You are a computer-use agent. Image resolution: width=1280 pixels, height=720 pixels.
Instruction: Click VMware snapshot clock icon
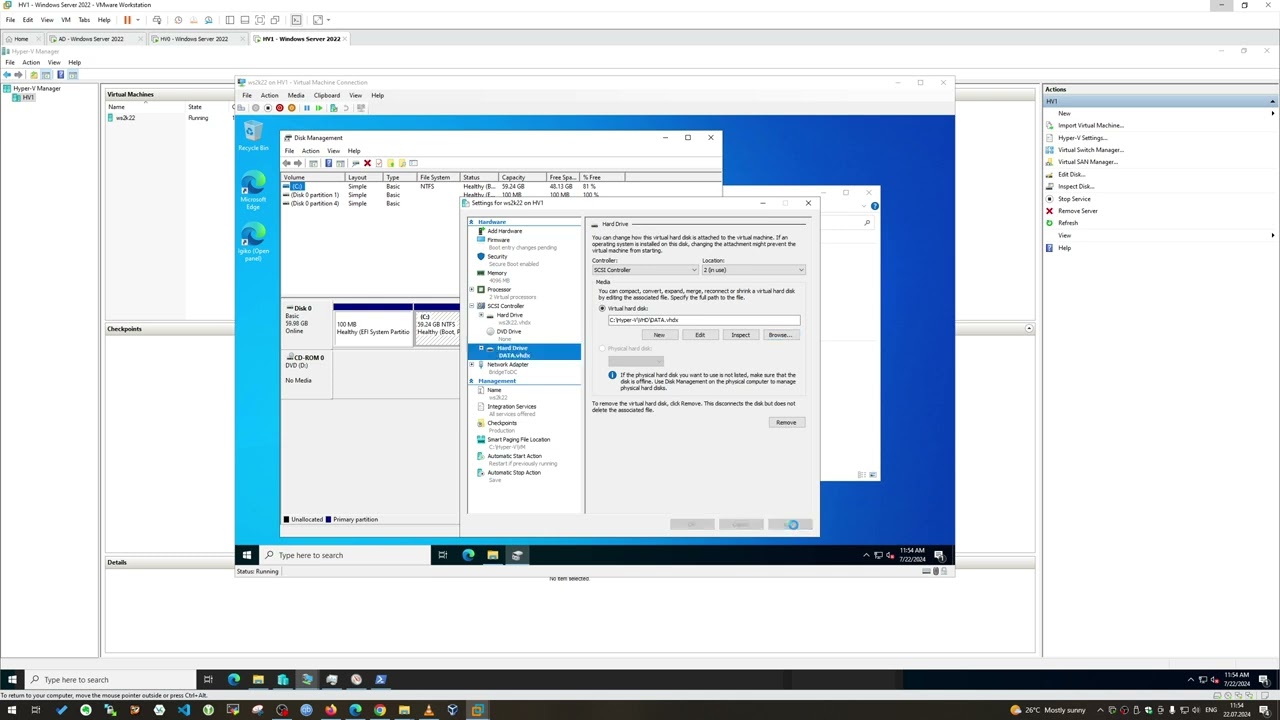pyautogui.click(x=178, y=20)
